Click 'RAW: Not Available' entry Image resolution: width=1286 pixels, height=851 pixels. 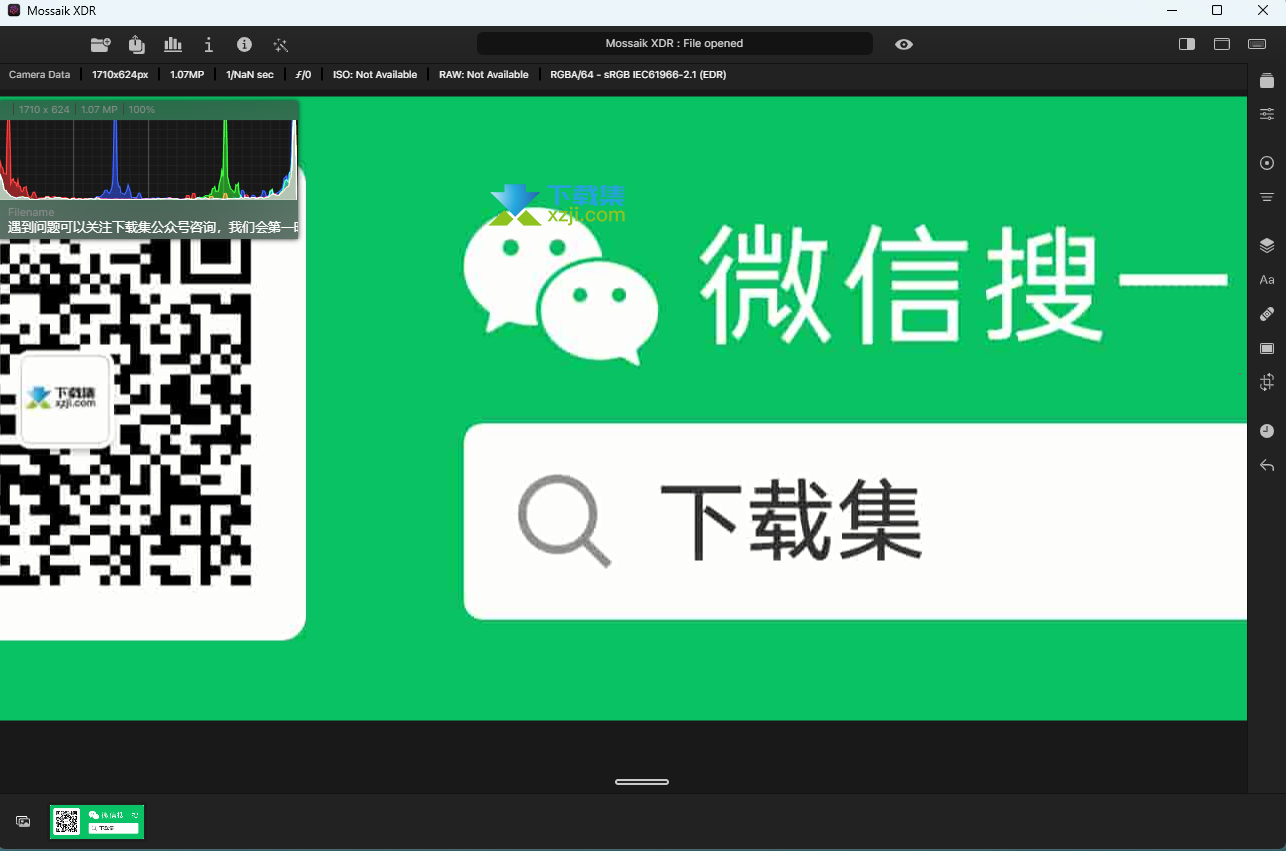pyautogui.click(x=484, y=75)
